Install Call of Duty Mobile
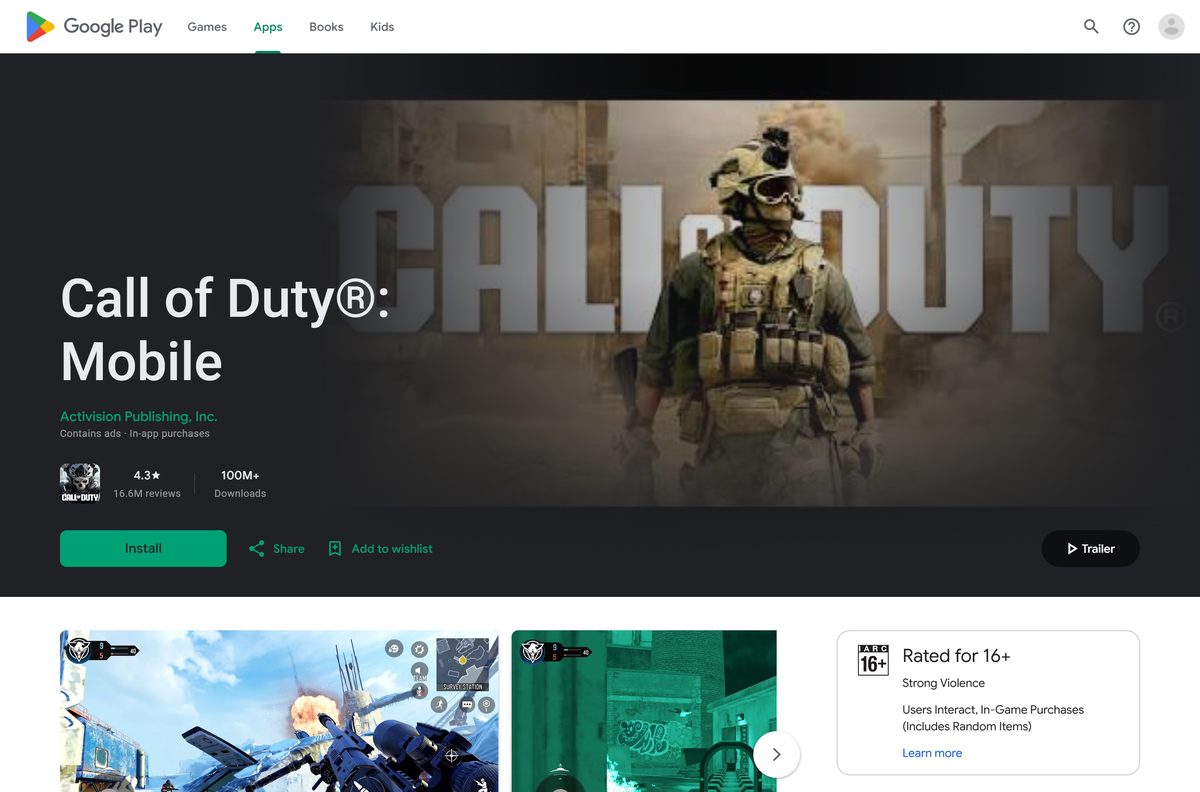 (143, 548)
